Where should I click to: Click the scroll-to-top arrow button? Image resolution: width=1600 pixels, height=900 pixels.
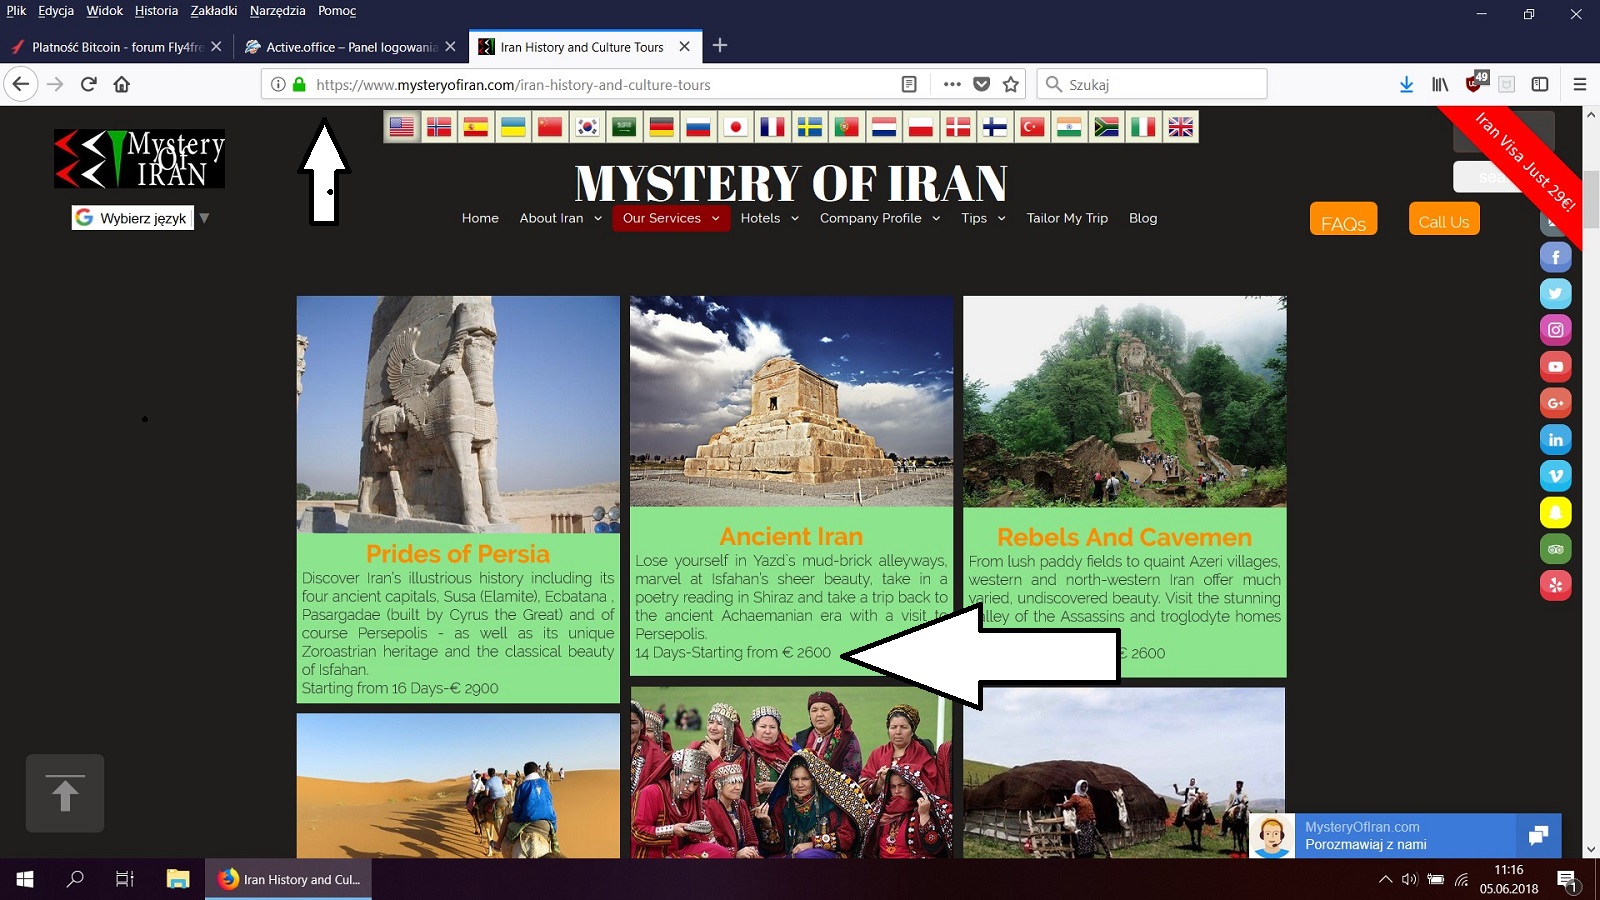(65, 793)
